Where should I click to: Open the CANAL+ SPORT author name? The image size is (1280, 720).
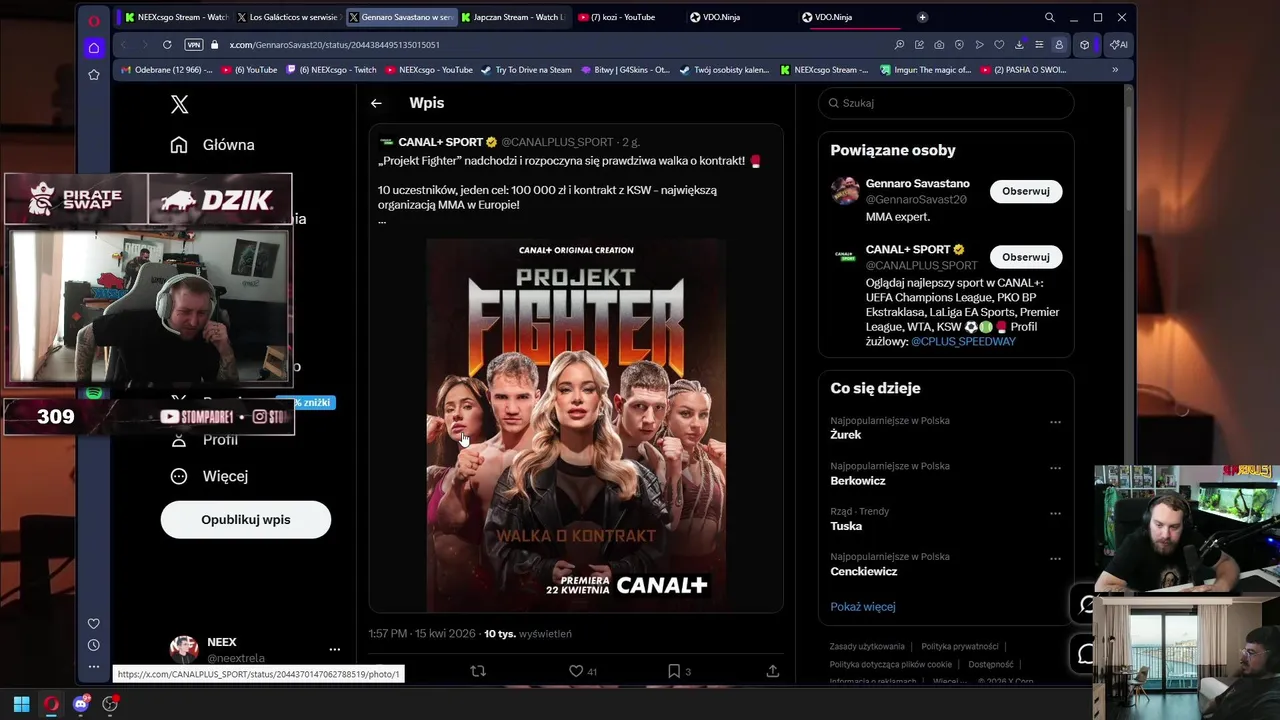pyautogui.click(x=441, y=142)
